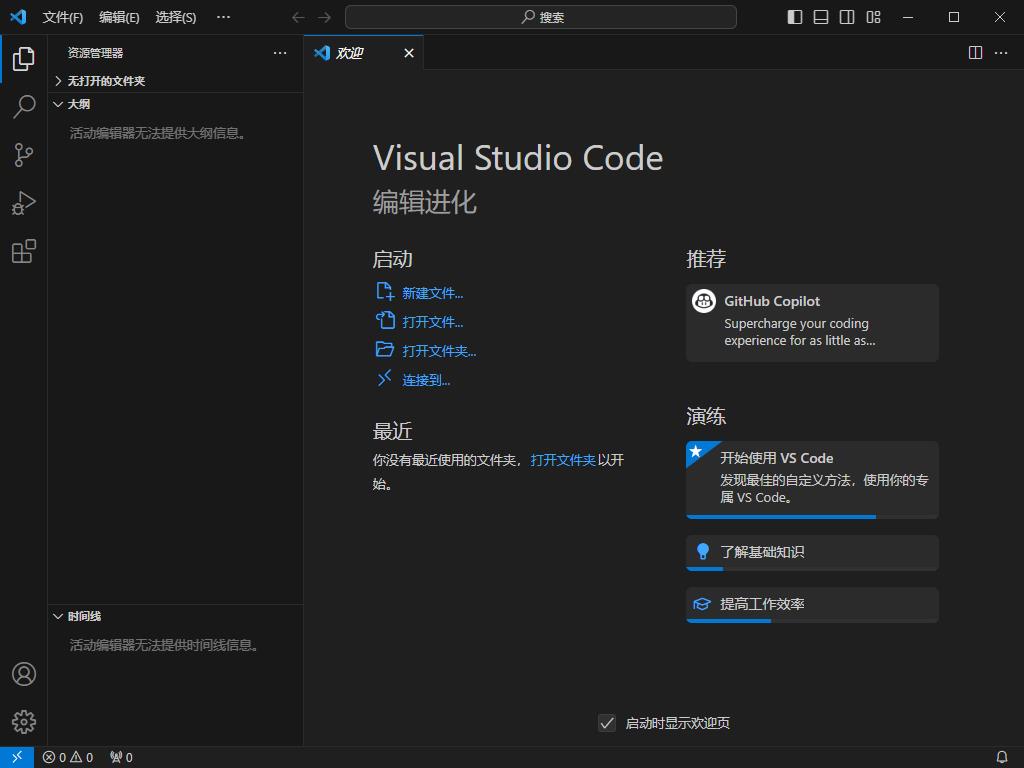Click the progress bar under 提高工作效率
This screenshot has width=1024, height=768.
coord(812,621)
